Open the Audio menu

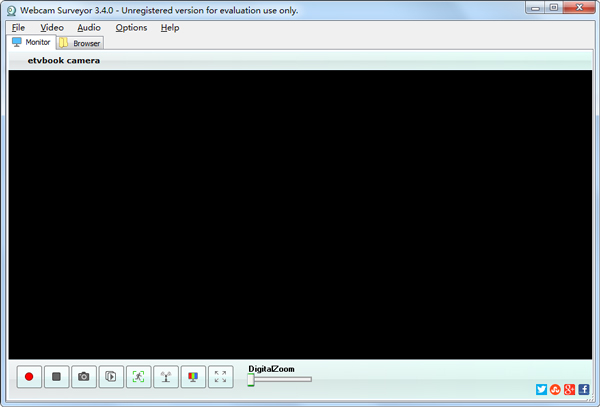click(x=89, y=28)
